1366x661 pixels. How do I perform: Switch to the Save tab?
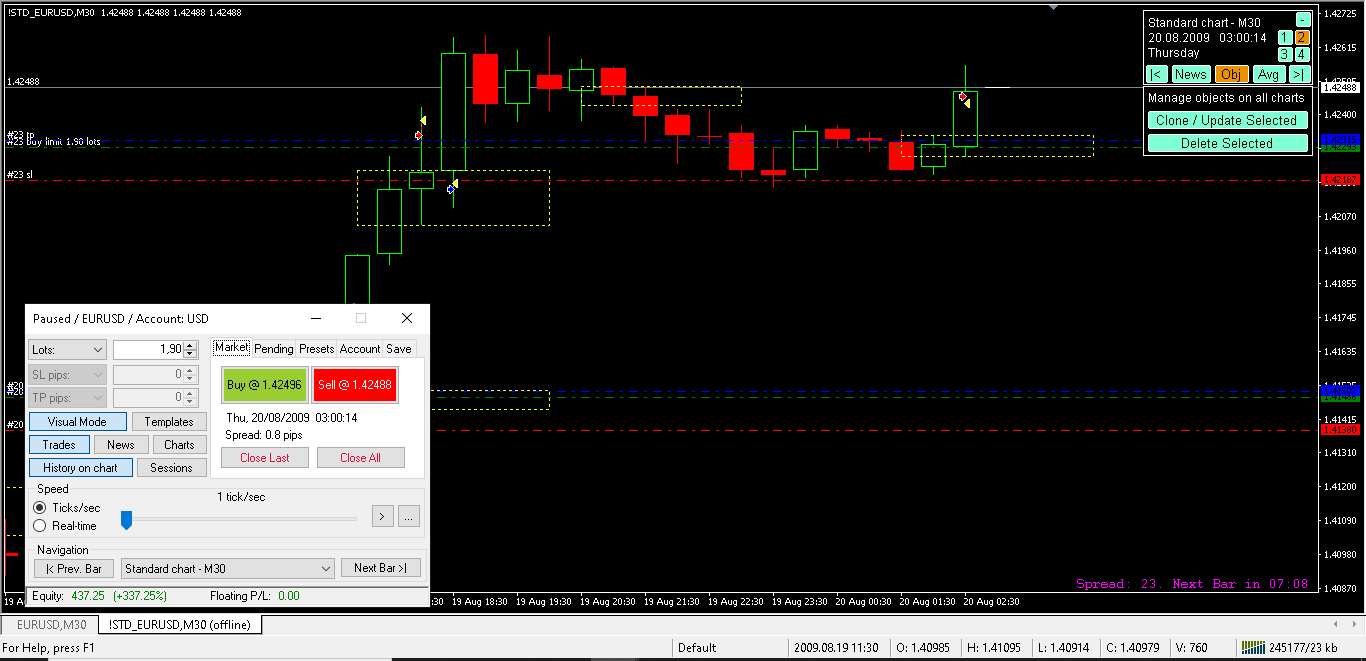pos(398,349)
